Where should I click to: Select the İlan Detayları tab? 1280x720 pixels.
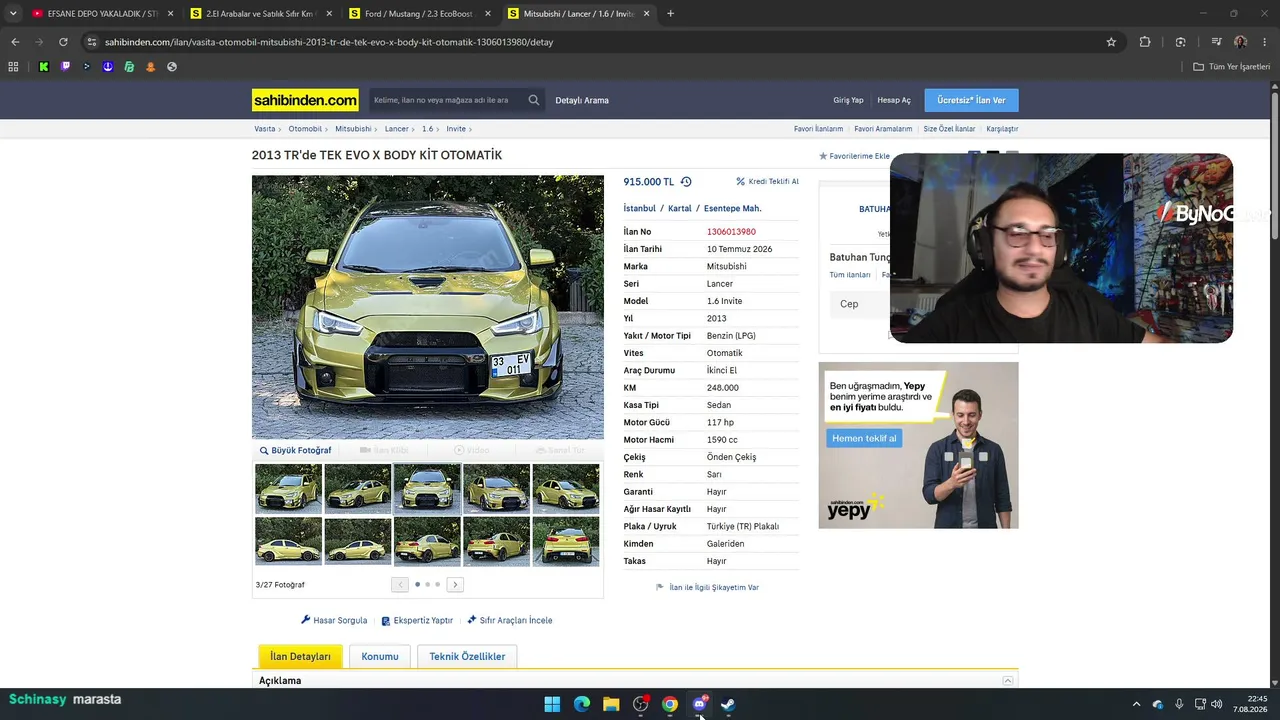(300, 656)
